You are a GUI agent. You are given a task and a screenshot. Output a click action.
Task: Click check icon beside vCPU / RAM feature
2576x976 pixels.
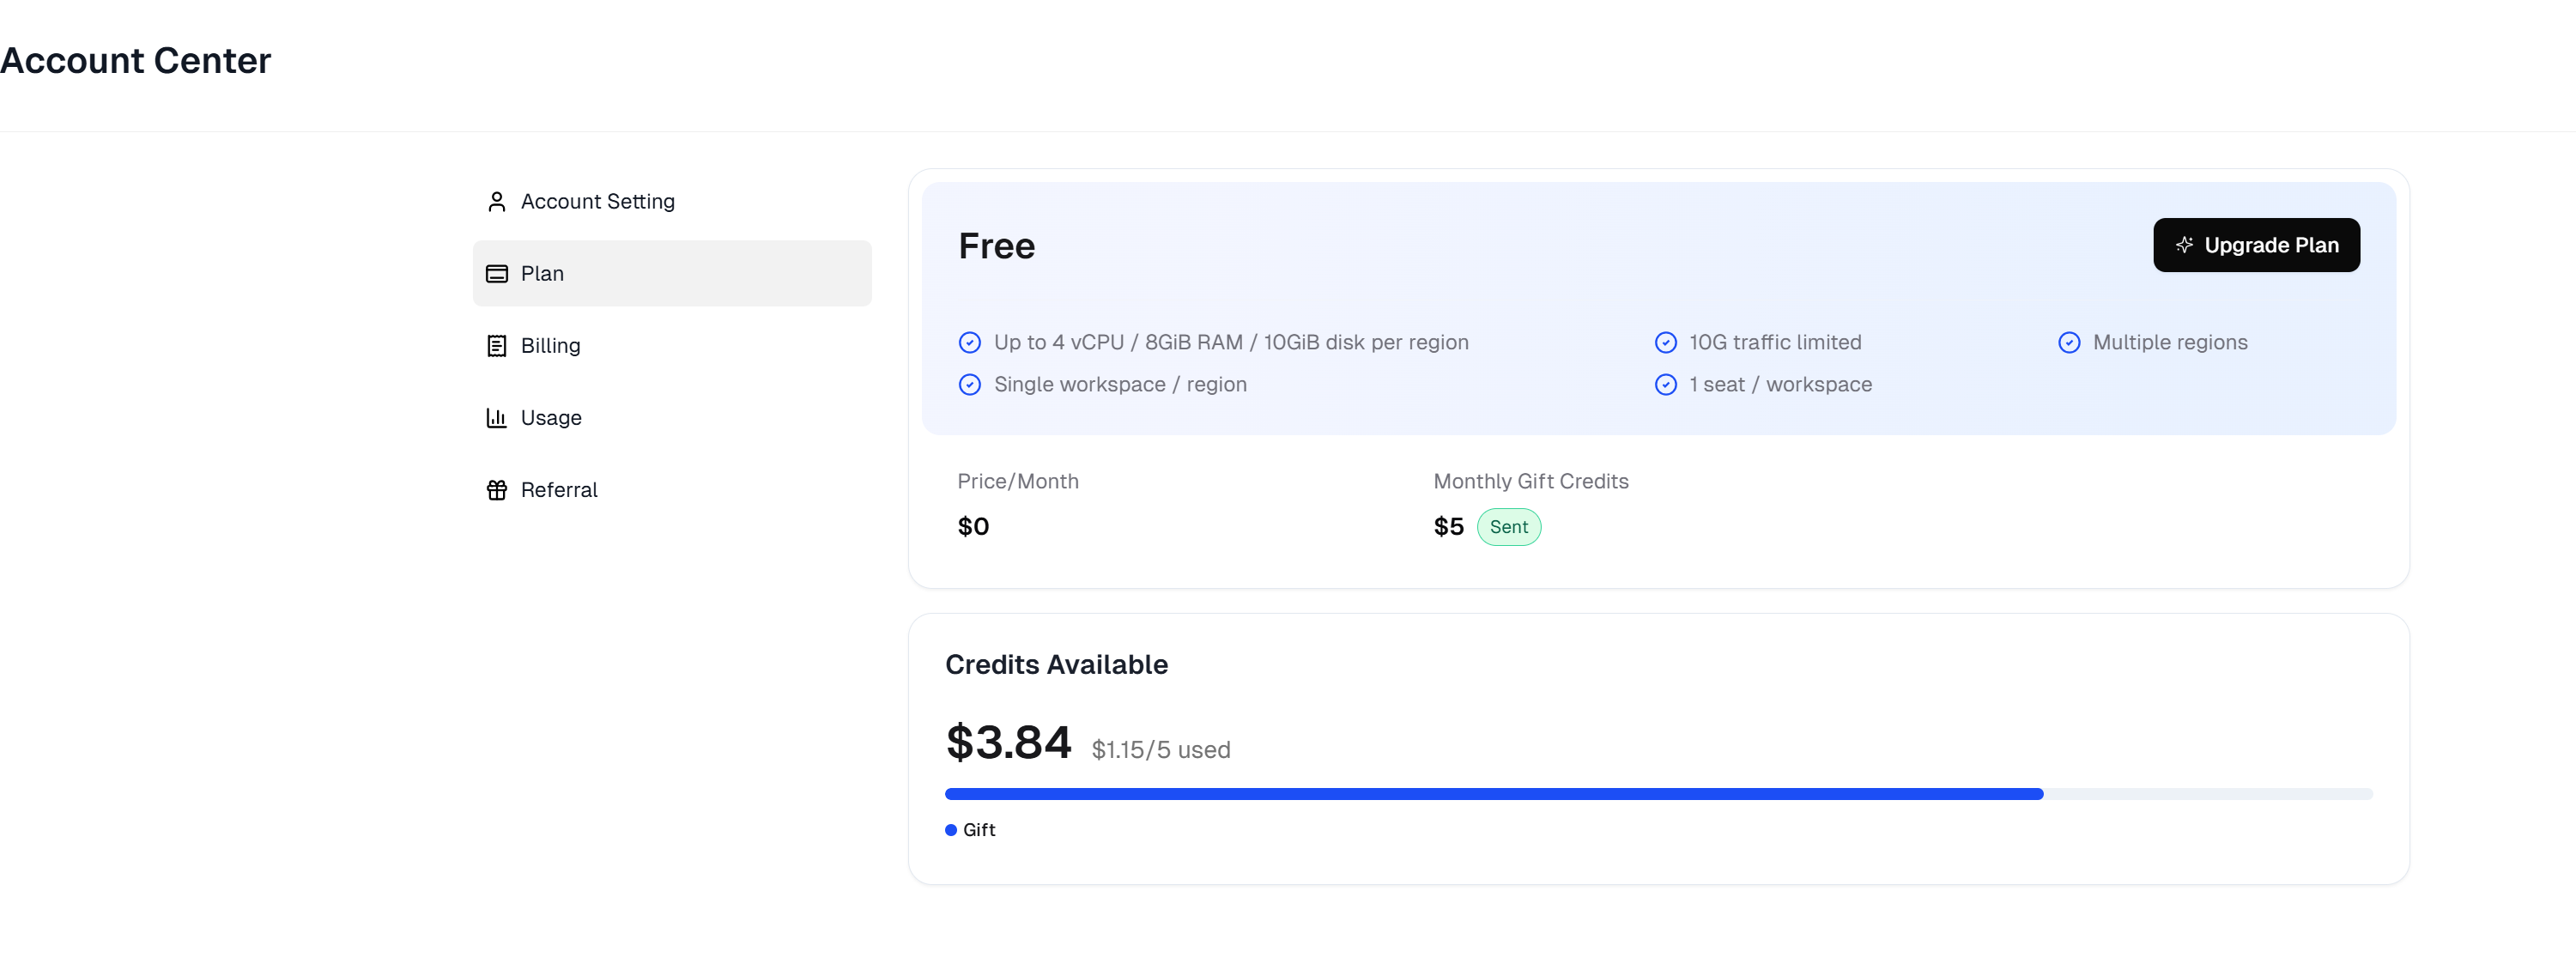pyautogui.click(x=969, y=343)
